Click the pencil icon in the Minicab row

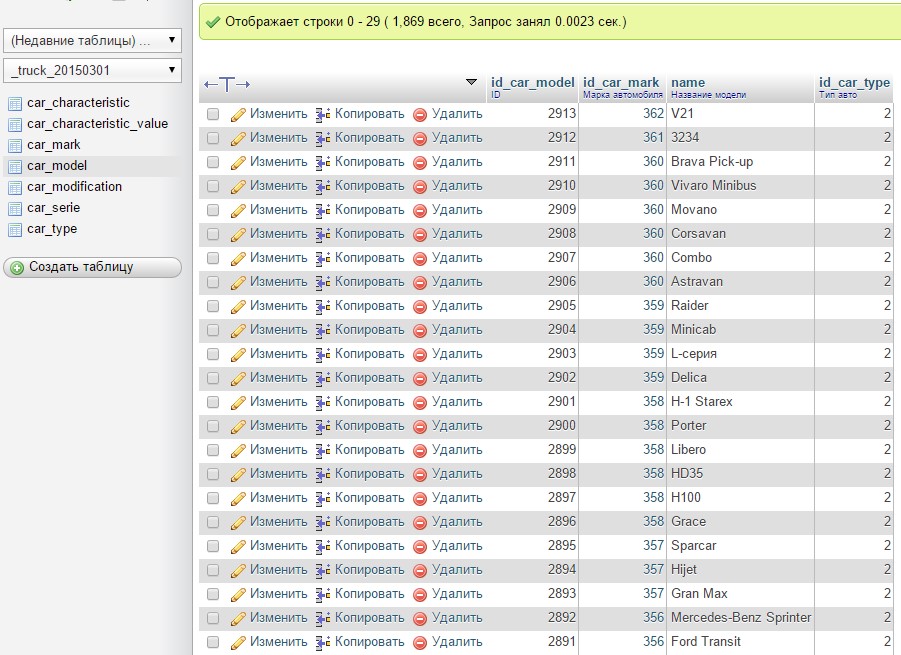click(x=238, y=330)
